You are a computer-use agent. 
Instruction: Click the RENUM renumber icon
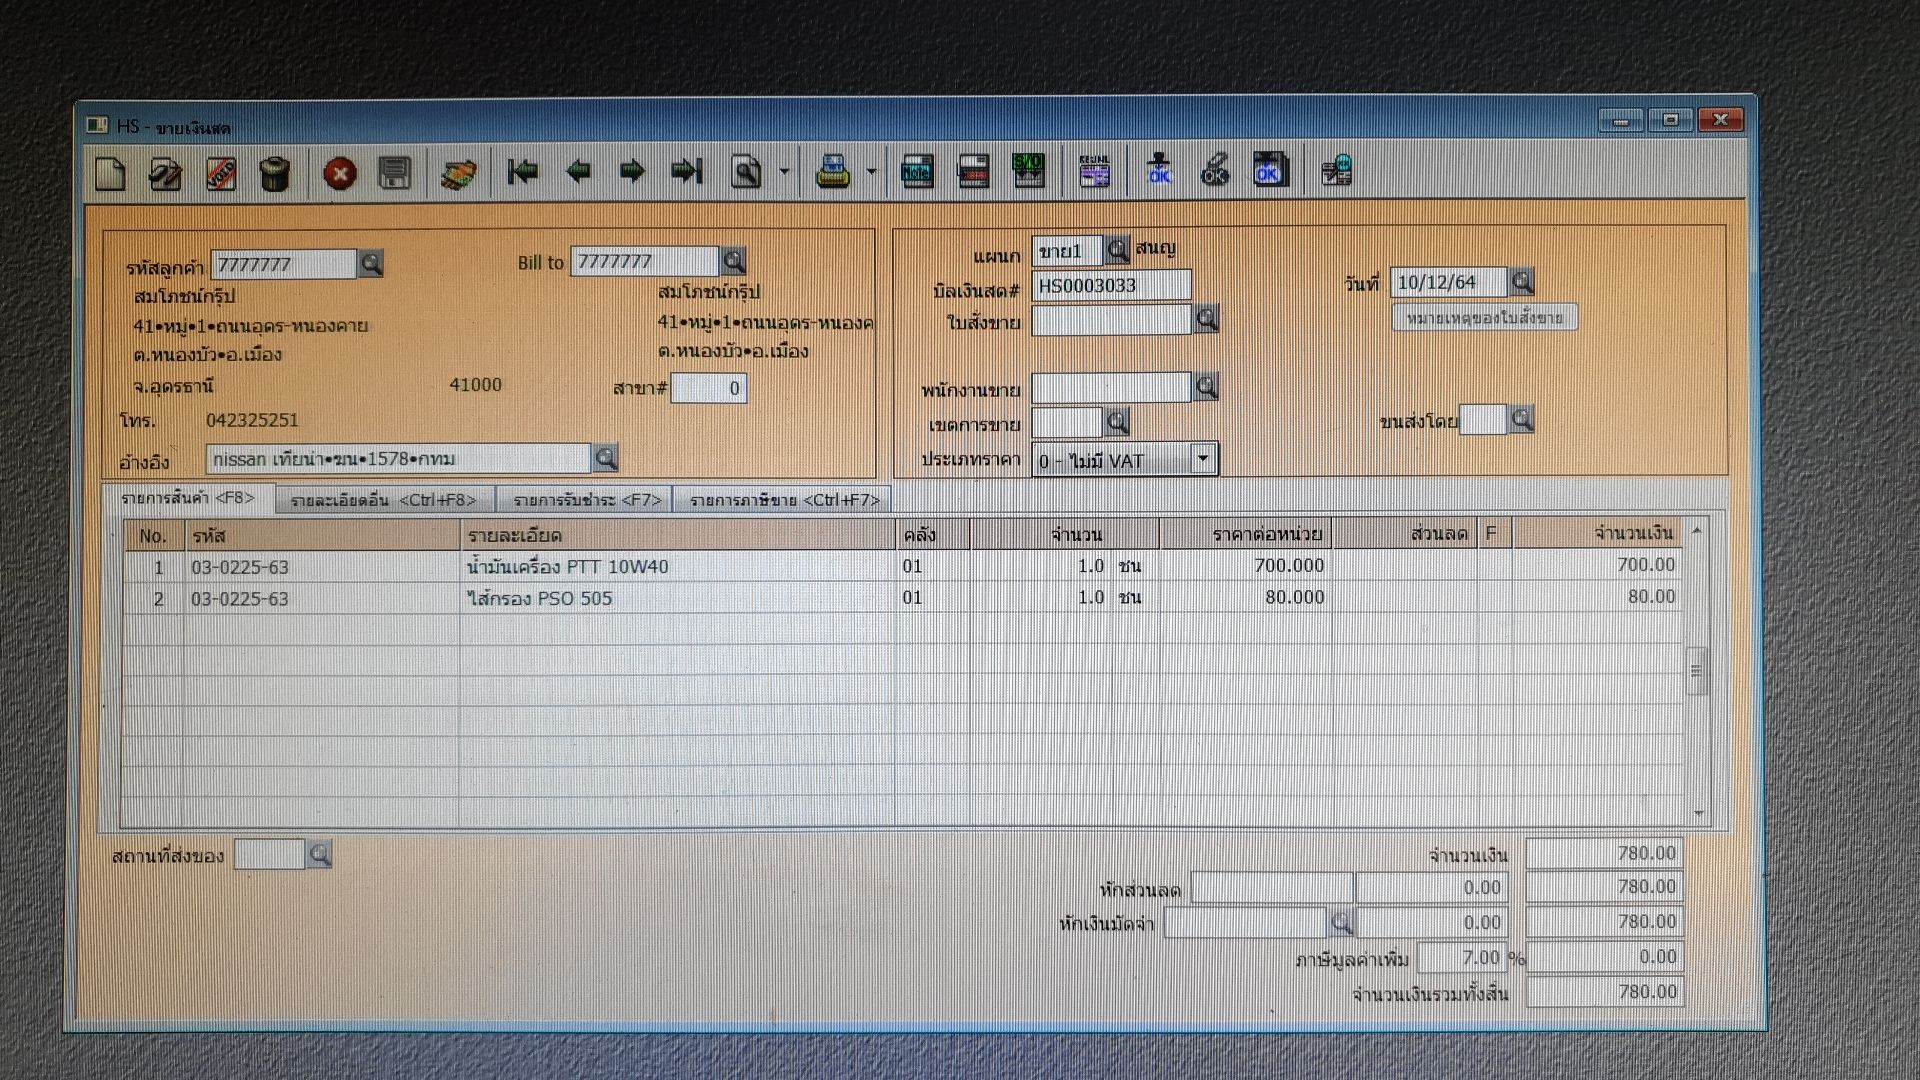(x=1094, y=172)
